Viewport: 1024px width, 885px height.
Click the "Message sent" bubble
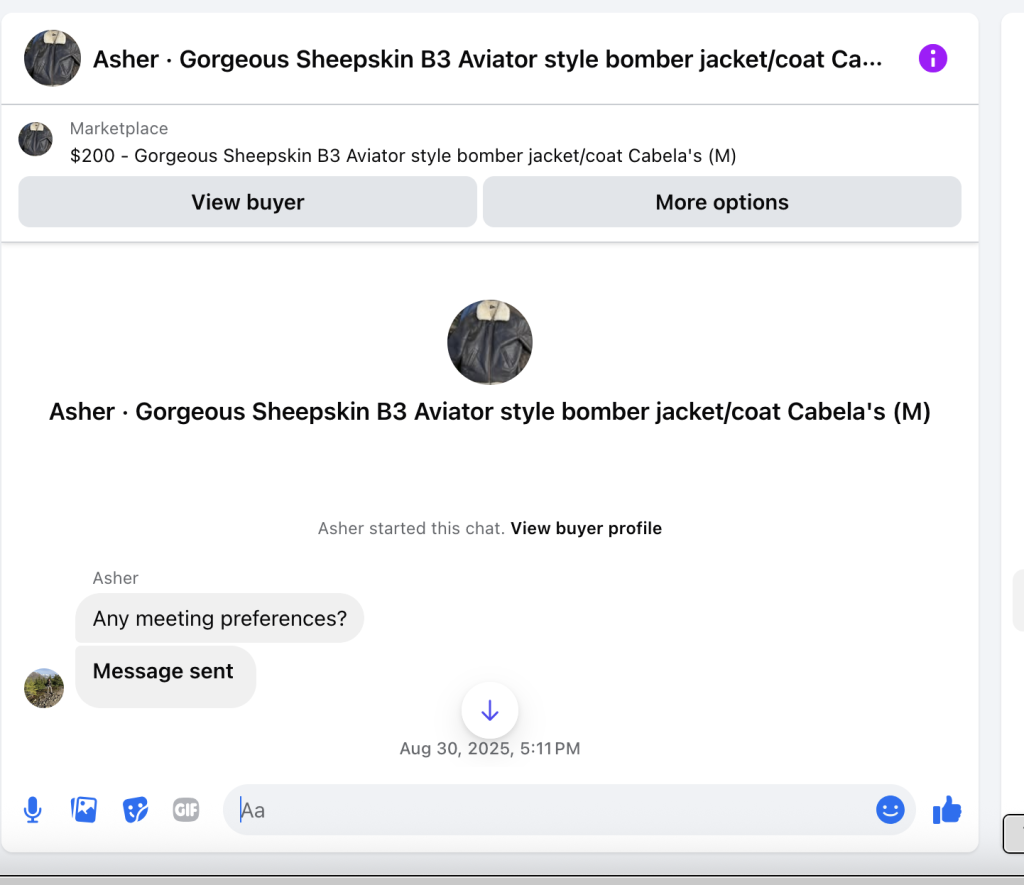tap(164, 673)
